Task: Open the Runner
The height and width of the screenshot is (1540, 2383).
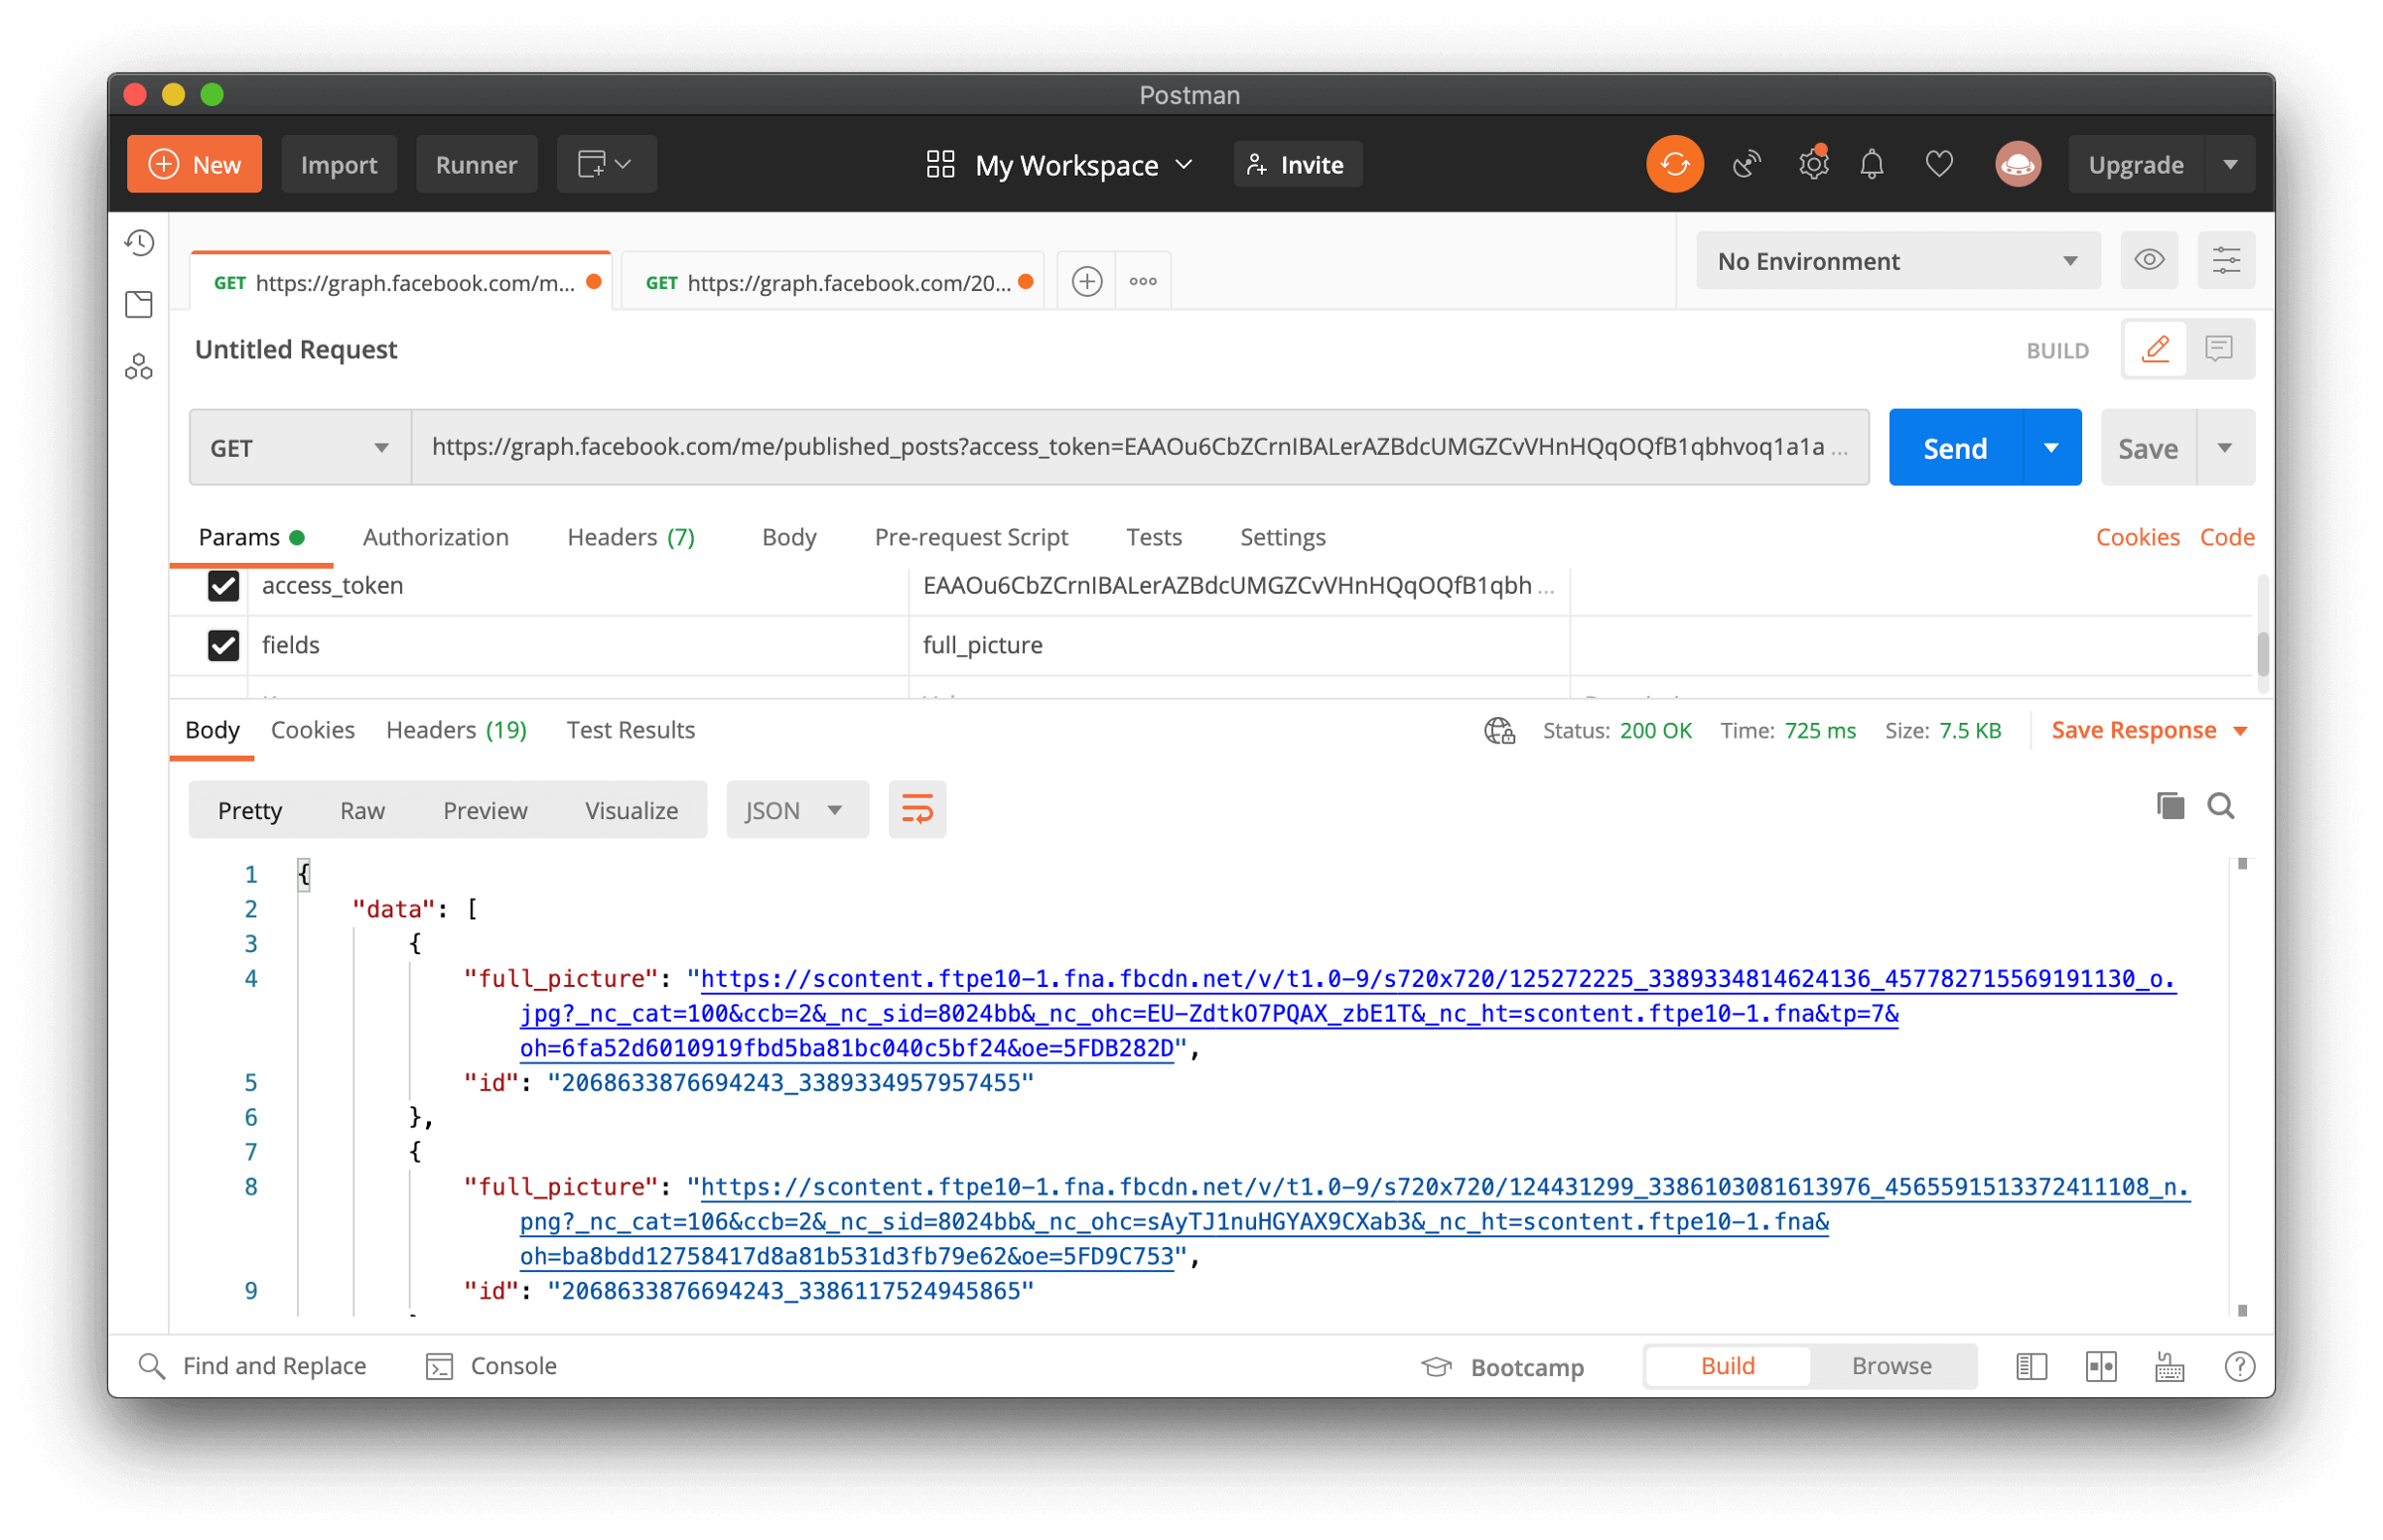Action: [476, 164]
